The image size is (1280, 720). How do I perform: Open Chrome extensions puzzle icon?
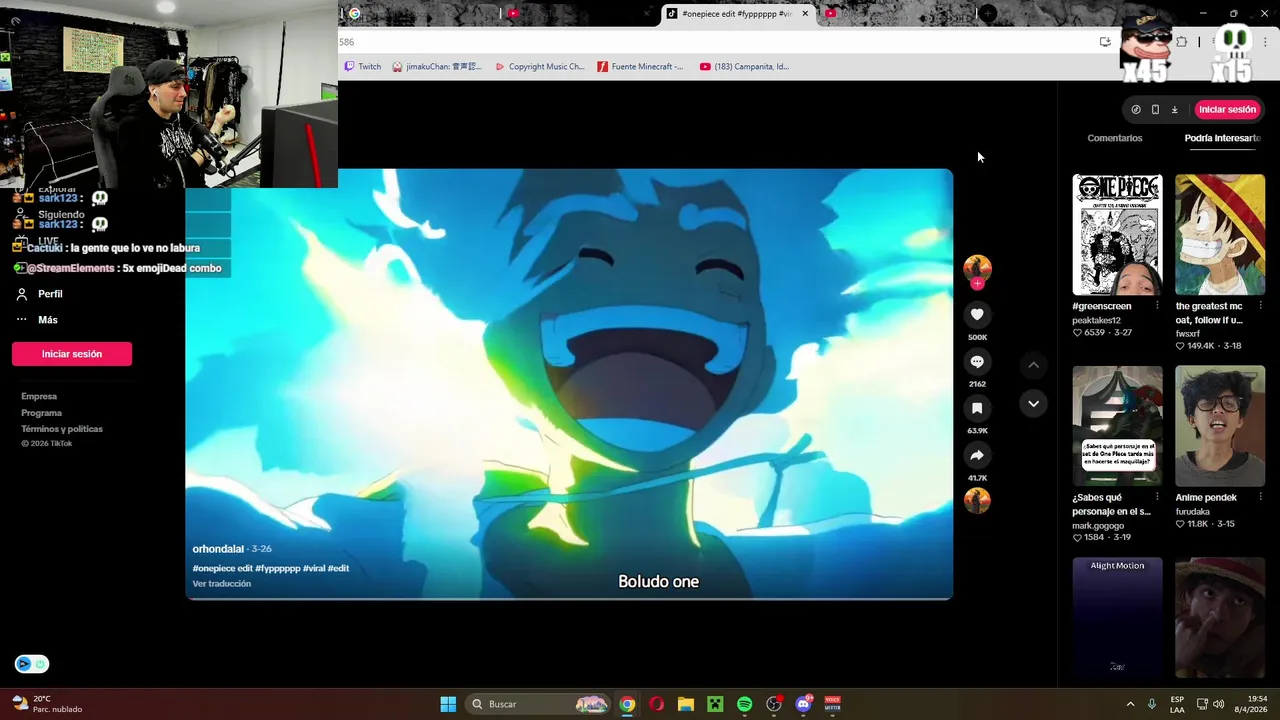coord(1182,42)
